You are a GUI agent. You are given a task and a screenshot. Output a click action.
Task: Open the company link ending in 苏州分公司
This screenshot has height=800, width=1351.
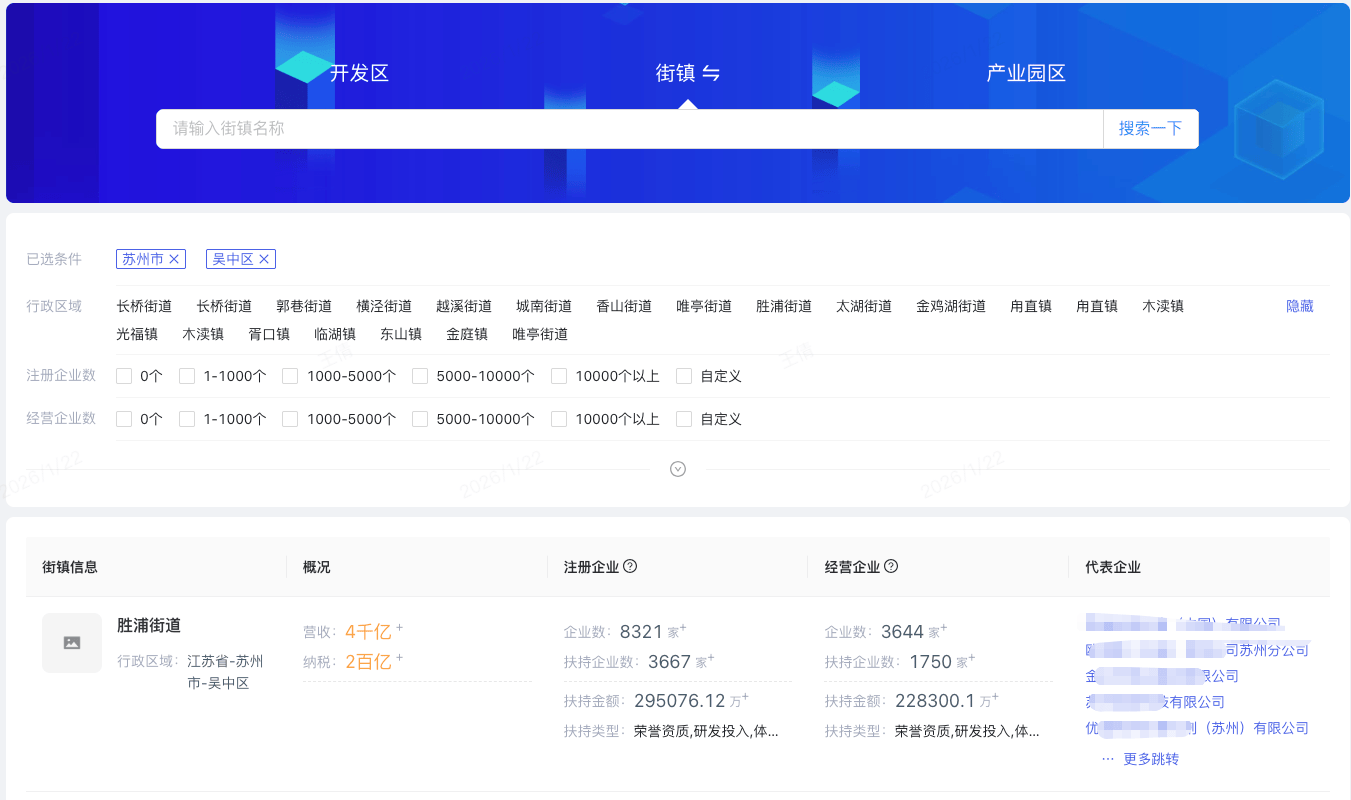(x=1197, y=650)
